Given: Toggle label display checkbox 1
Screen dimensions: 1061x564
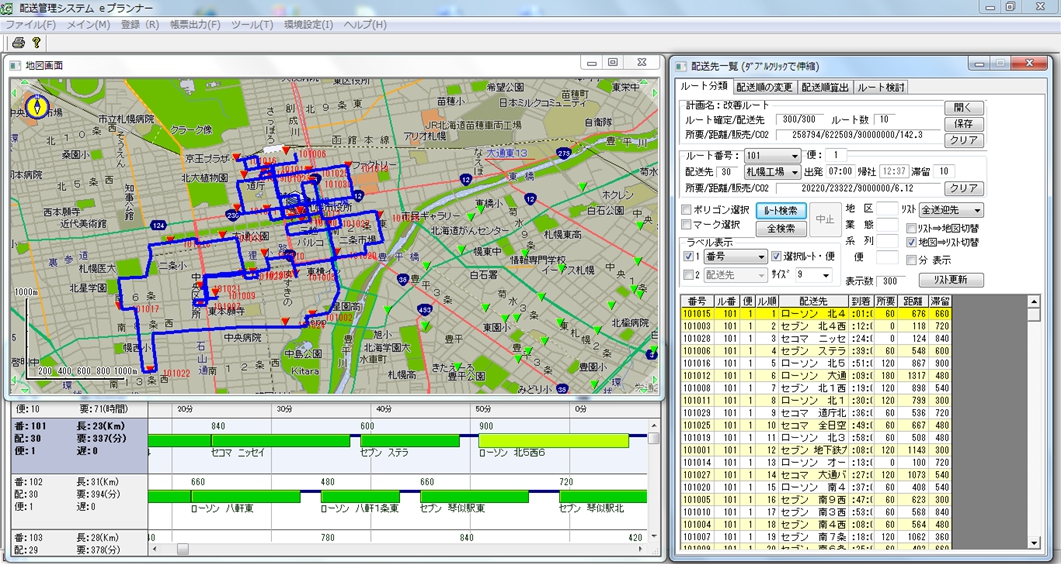Looking at the screenshot, I should [x=689, y=256].
